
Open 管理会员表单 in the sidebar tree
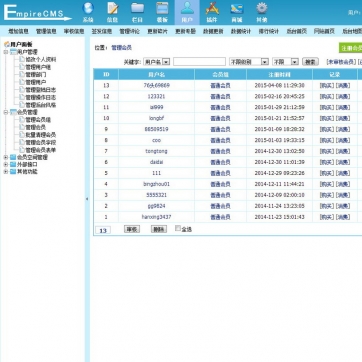pyautogui.click(x=41, y=150)
